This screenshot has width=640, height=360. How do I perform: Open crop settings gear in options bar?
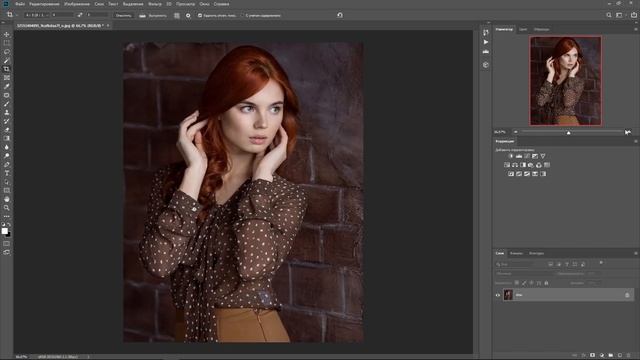point(188,16)
